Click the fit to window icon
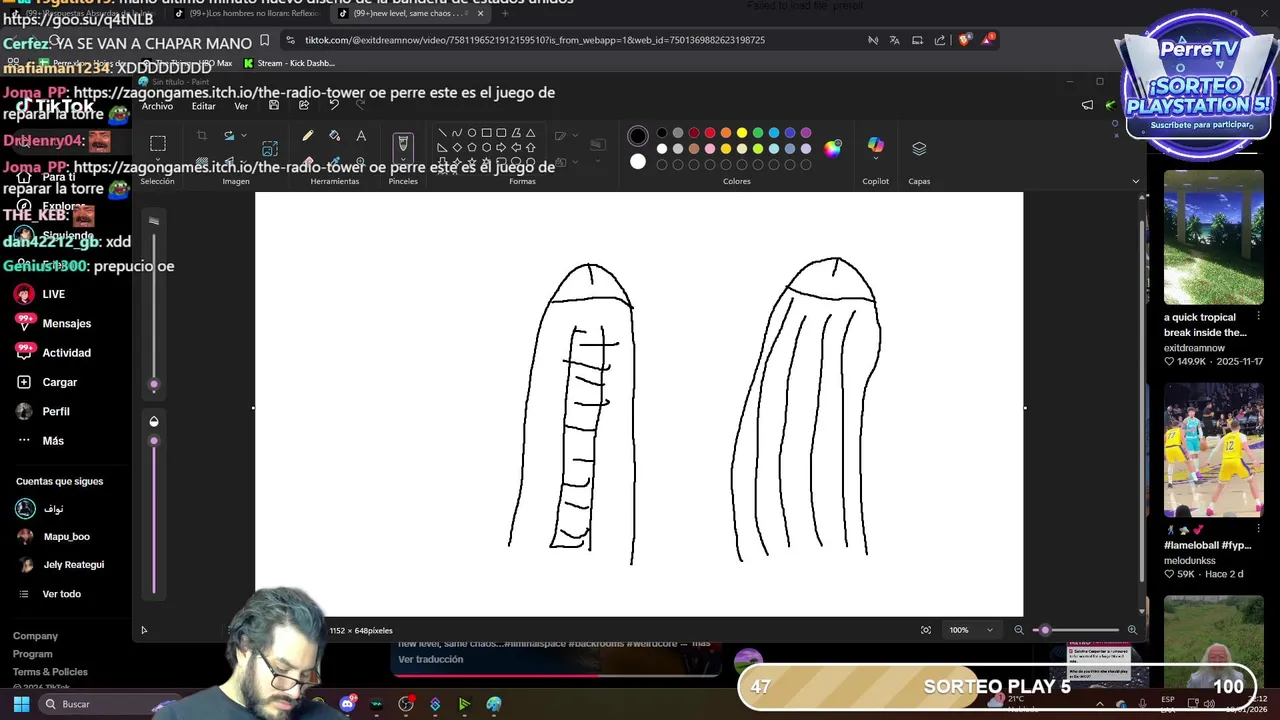 point(926,630)
